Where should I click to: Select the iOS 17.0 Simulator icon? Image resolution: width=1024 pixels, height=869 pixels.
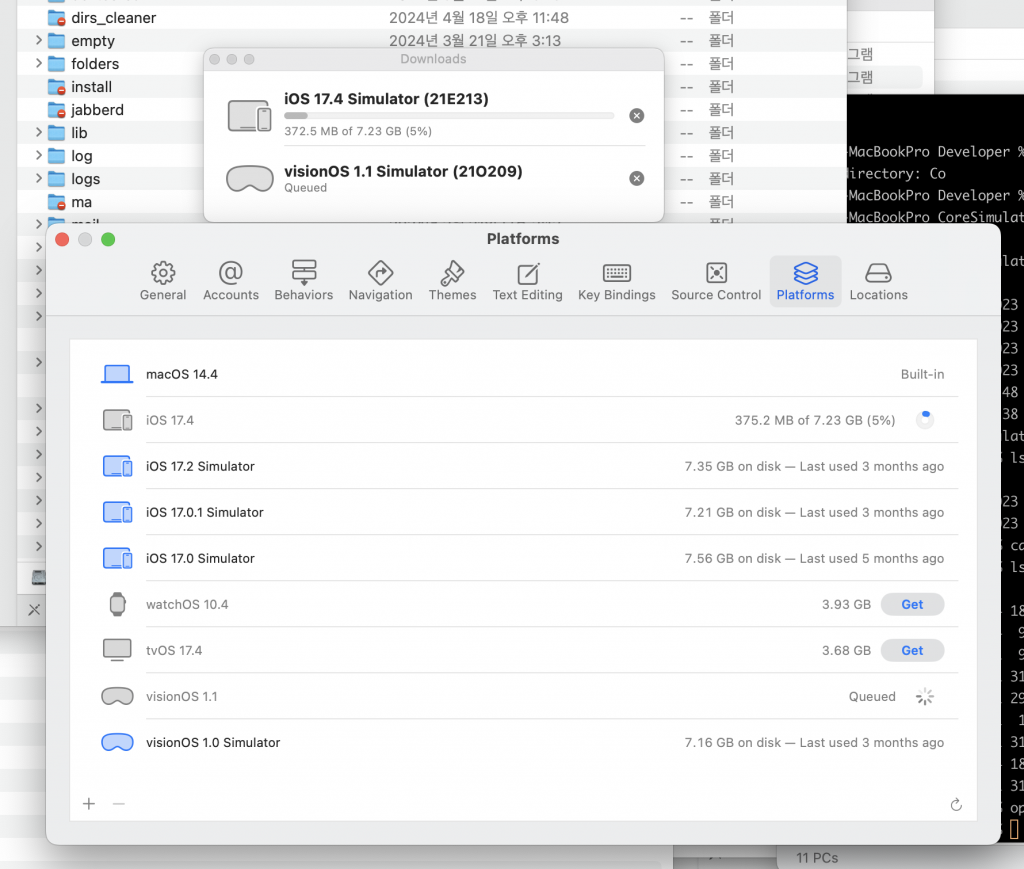pos(118,558)
